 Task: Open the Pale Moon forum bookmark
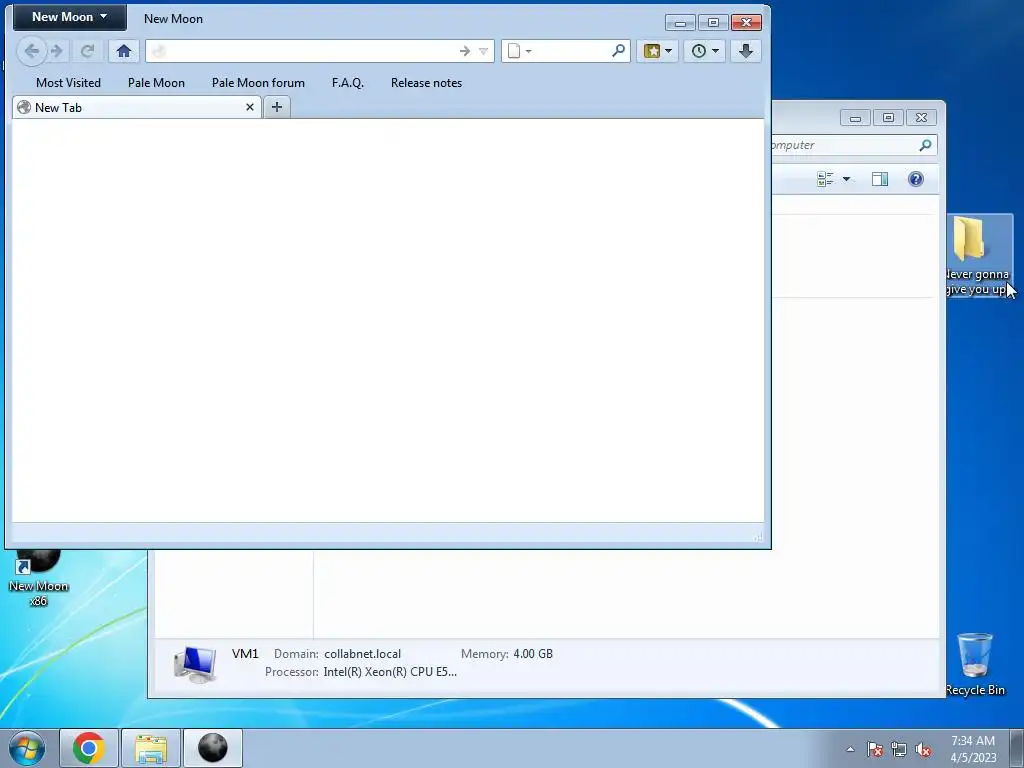coord(258,83)
